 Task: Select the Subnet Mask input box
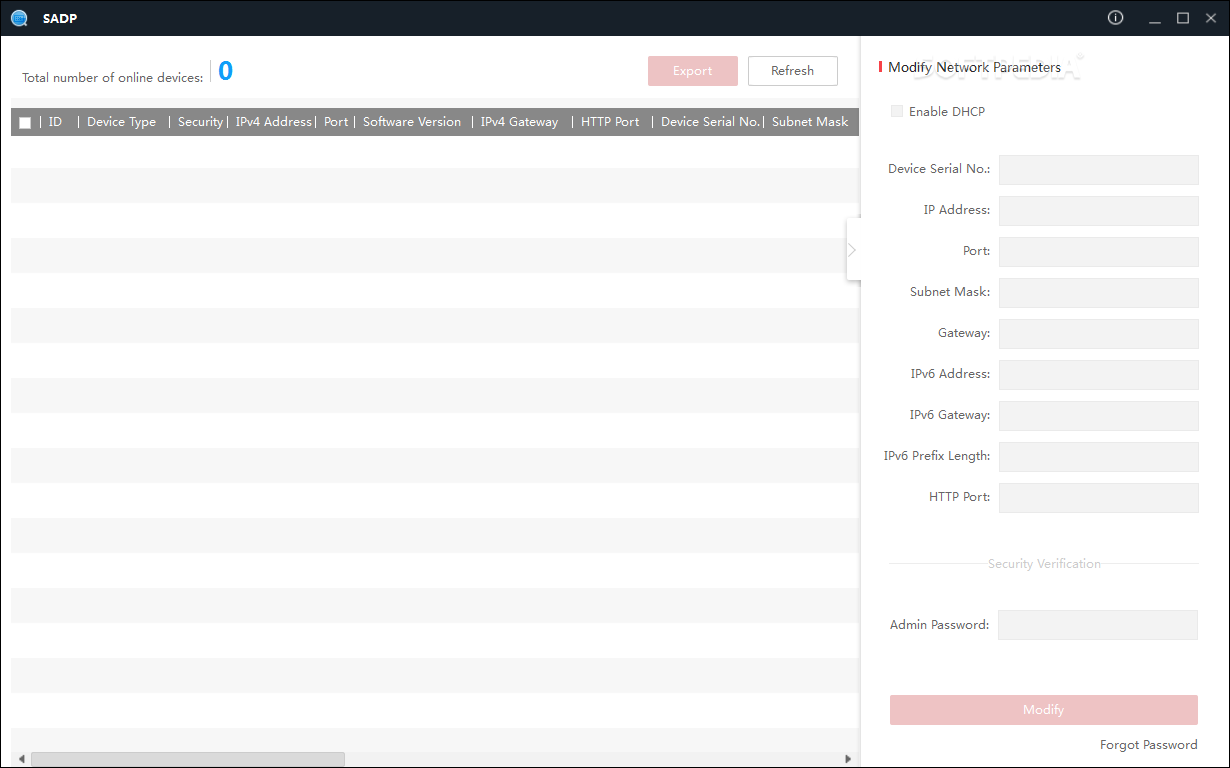1098,293
